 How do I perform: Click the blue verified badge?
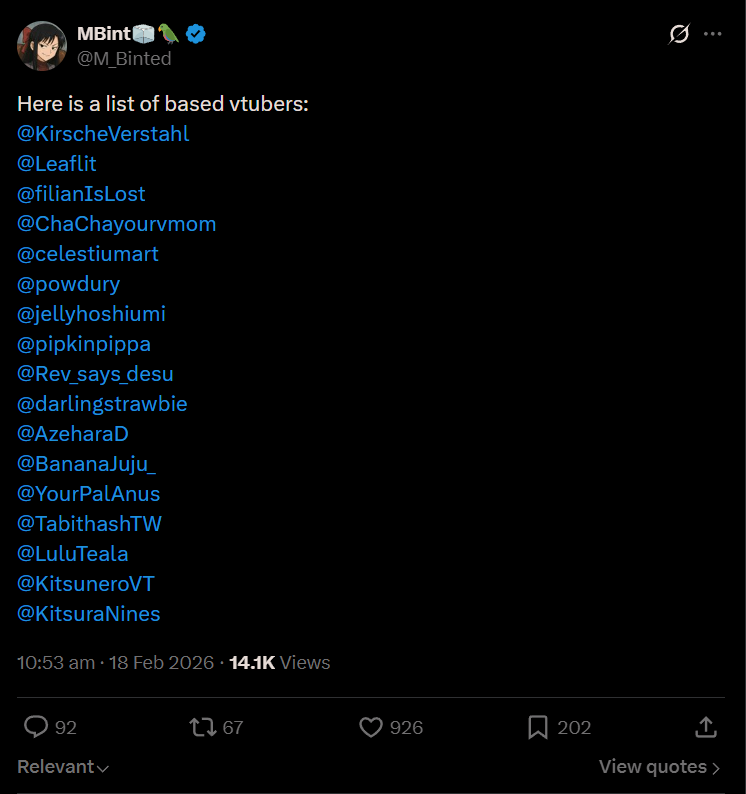coord(196,34)
